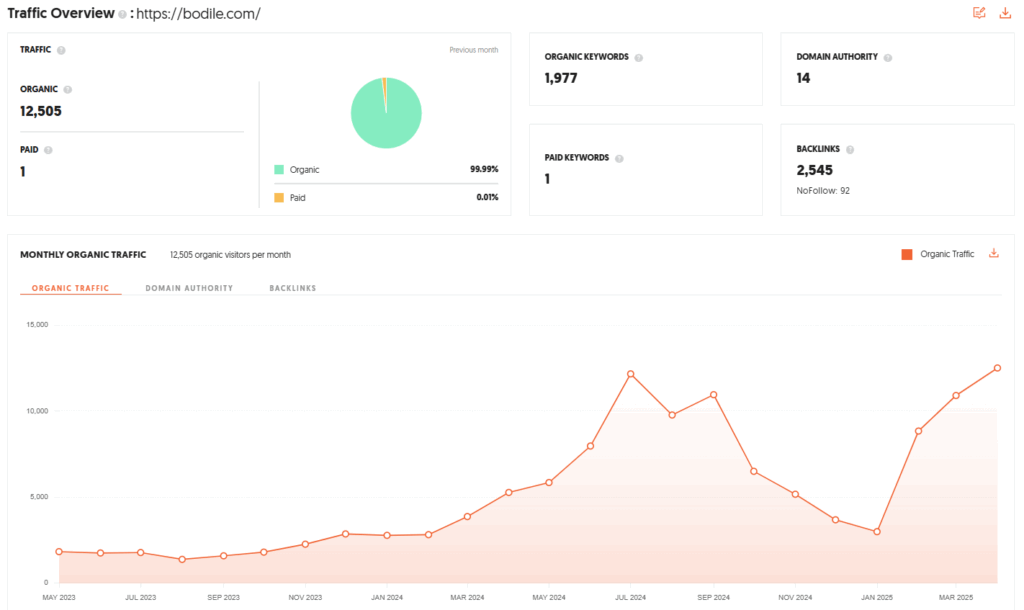Screen dimensions: 1024x610
Task: Click the domain authority value 14
Action: point(803,78)
